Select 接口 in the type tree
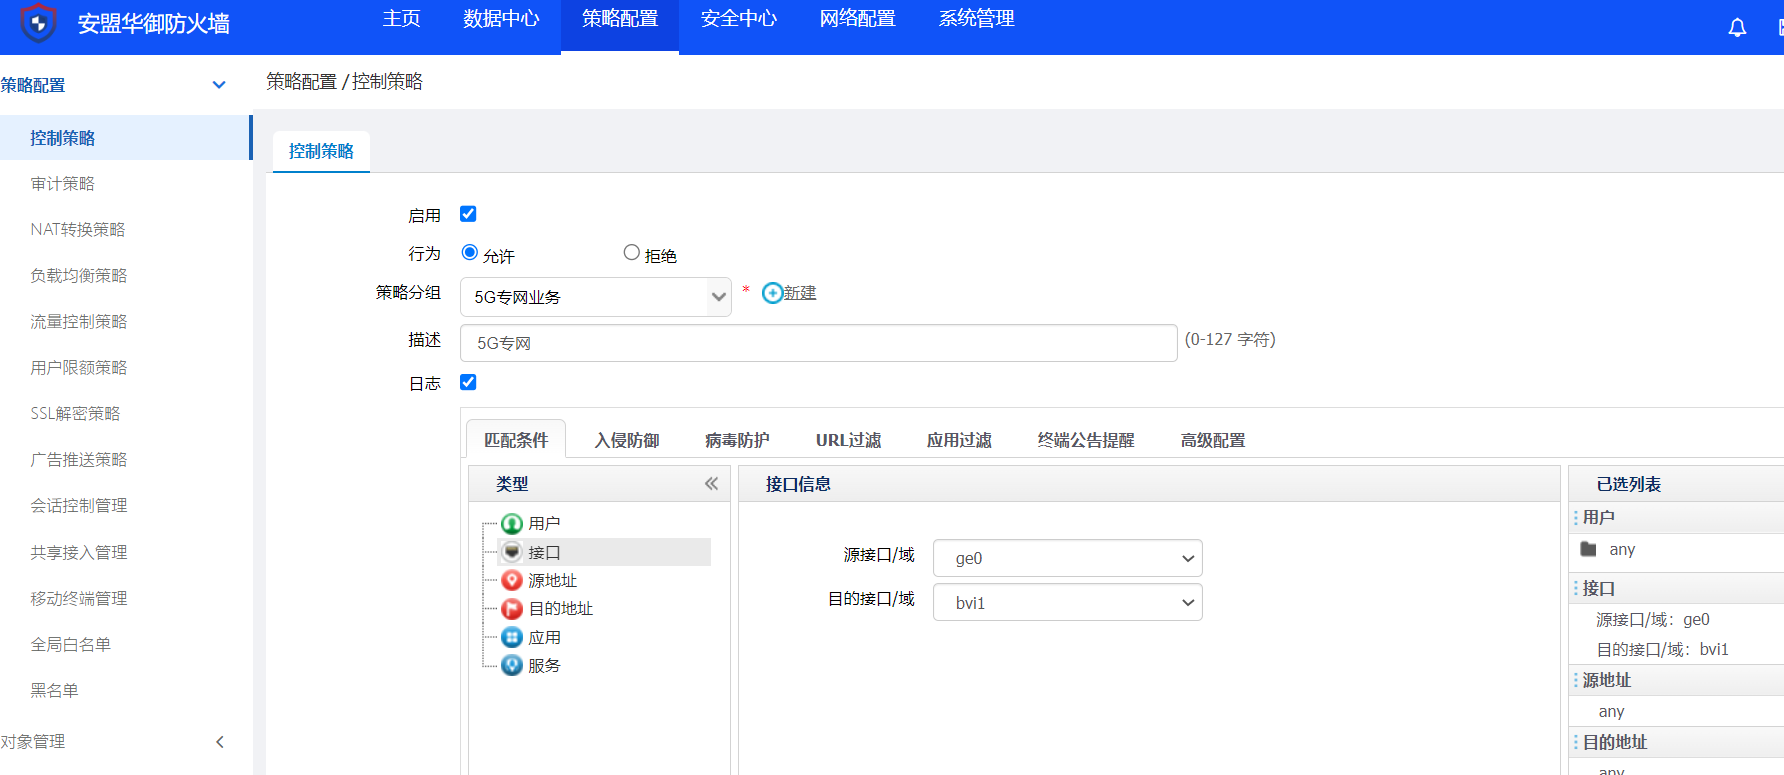1784x775 pixels. point(544,552)
